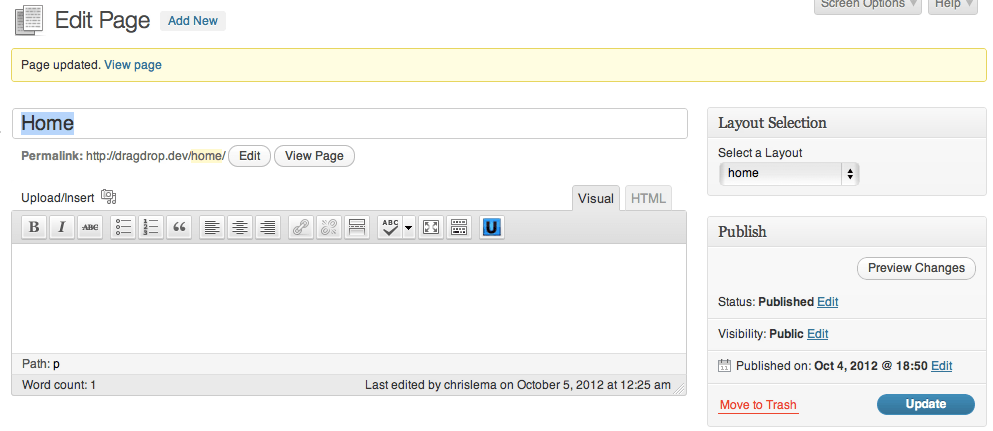Click the Add Media upload icon
The image size is (993, 431).
[109, 197]
